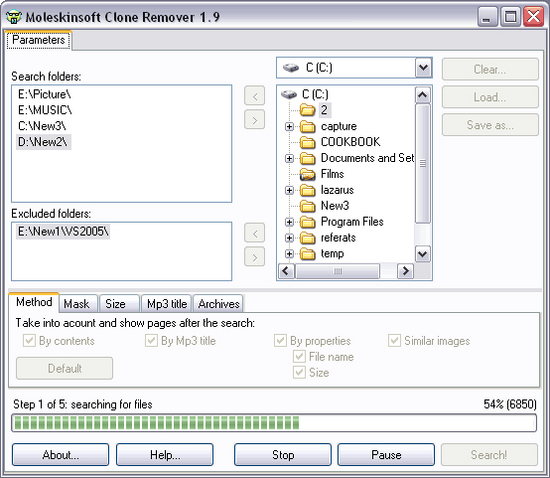This screenshot has height=478, width=550.
Task: Click the left arrow beside Search folders list
Action: [255, 96]
